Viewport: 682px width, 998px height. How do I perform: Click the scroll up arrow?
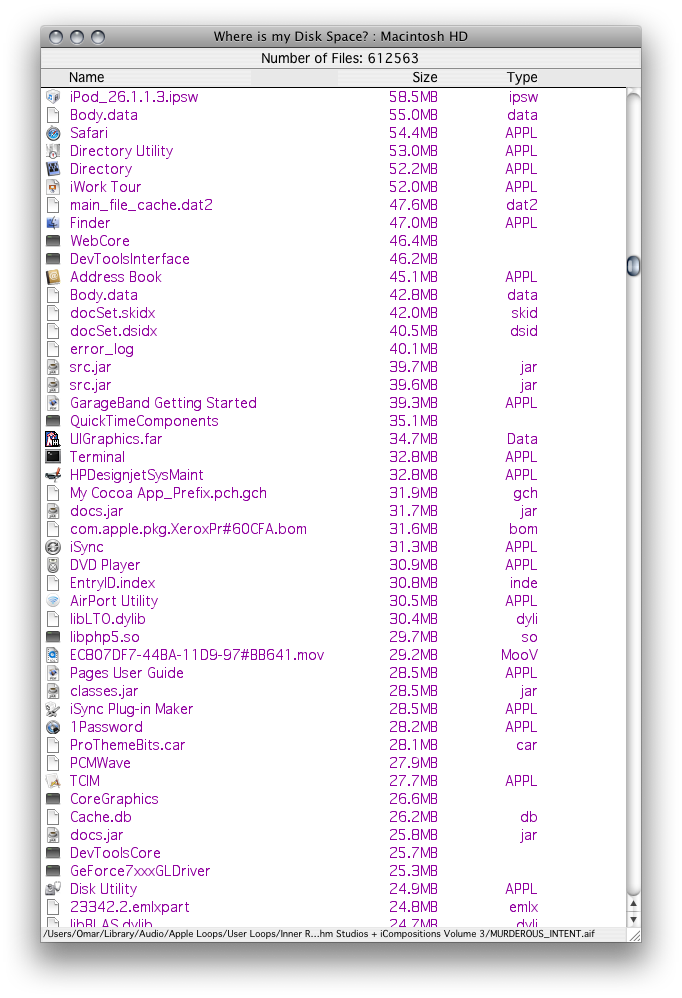(634, 903)
